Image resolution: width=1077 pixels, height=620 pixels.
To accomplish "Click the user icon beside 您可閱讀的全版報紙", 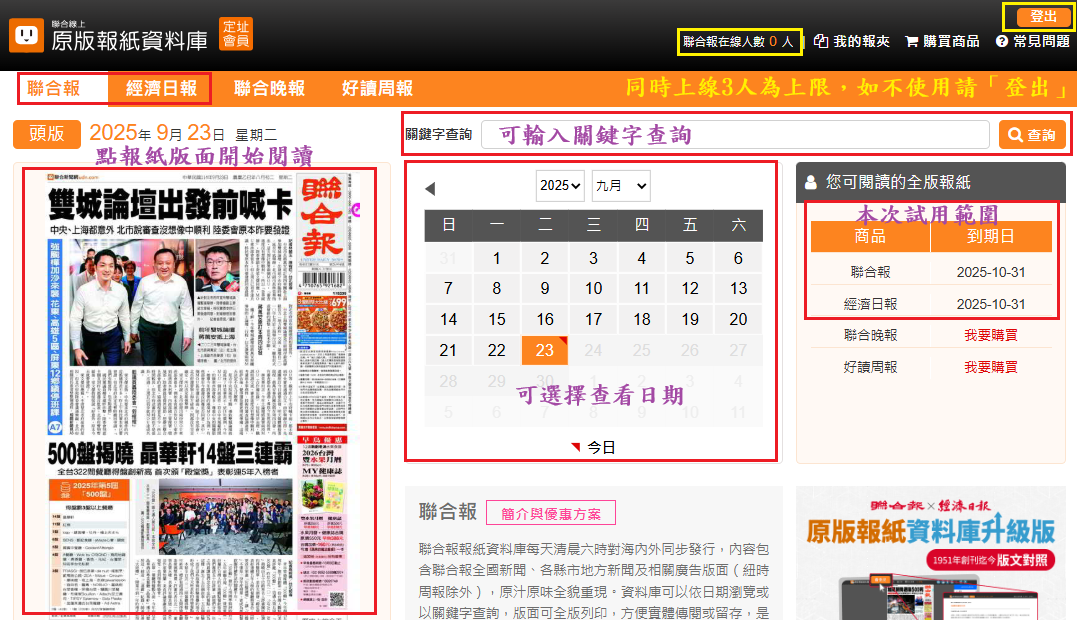I will click(x=810, y=182).
